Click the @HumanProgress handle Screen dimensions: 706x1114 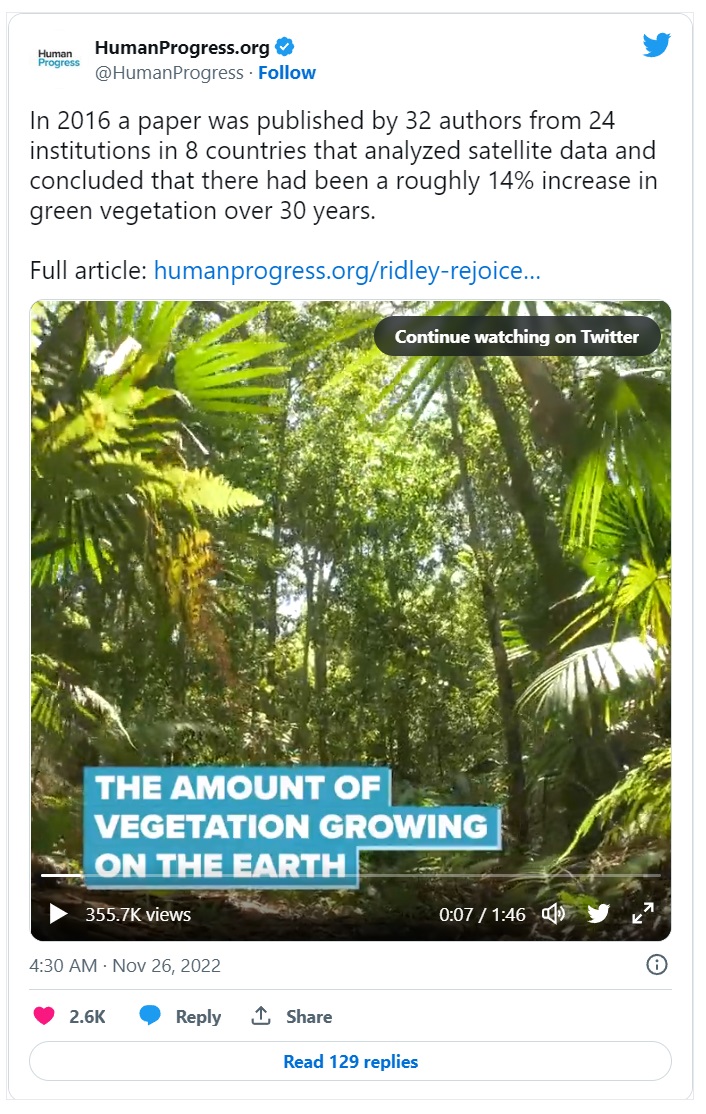tap(169, 73)
